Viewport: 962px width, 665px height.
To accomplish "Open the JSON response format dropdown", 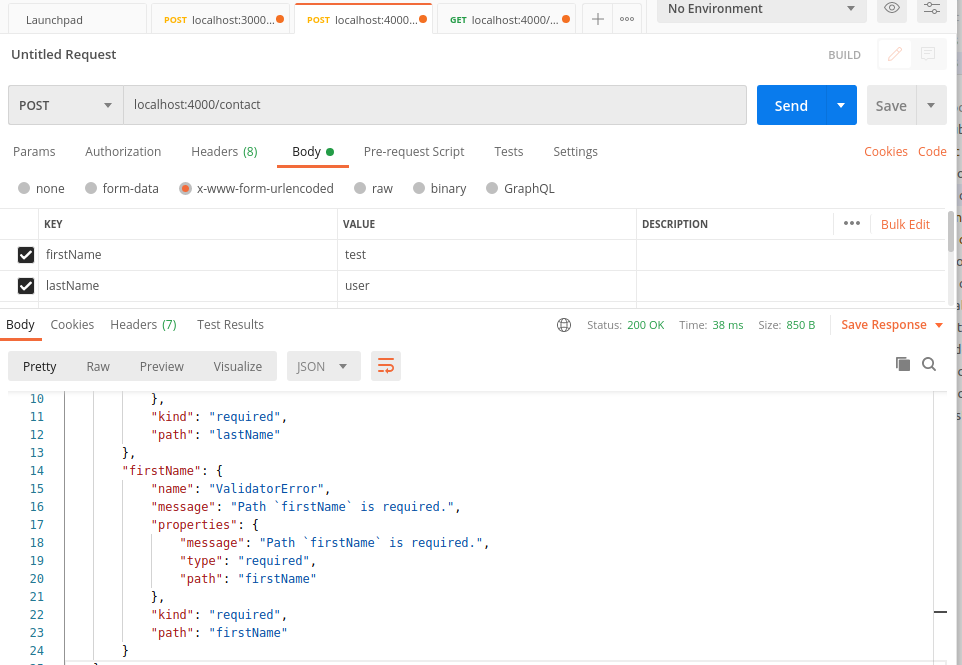I will 323,366.
